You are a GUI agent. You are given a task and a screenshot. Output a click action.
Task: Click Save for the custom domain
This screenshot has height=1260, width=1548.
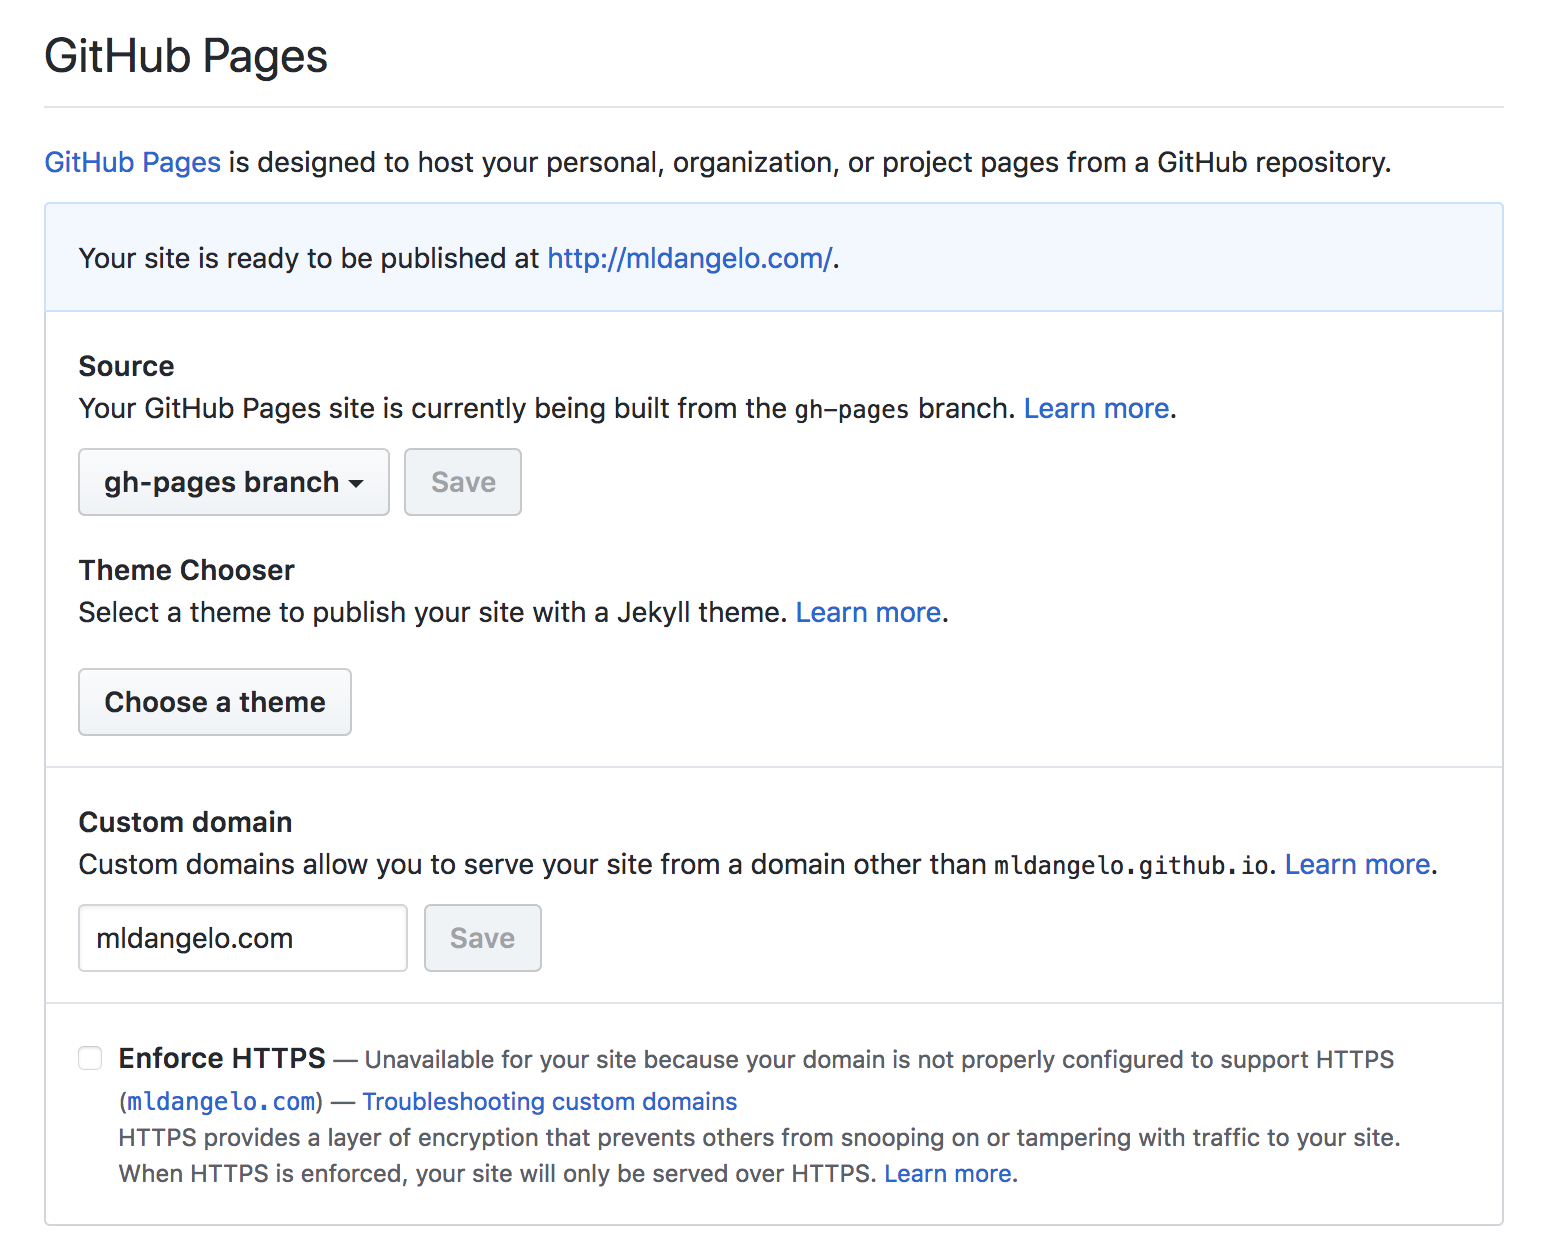click(482, 937)
